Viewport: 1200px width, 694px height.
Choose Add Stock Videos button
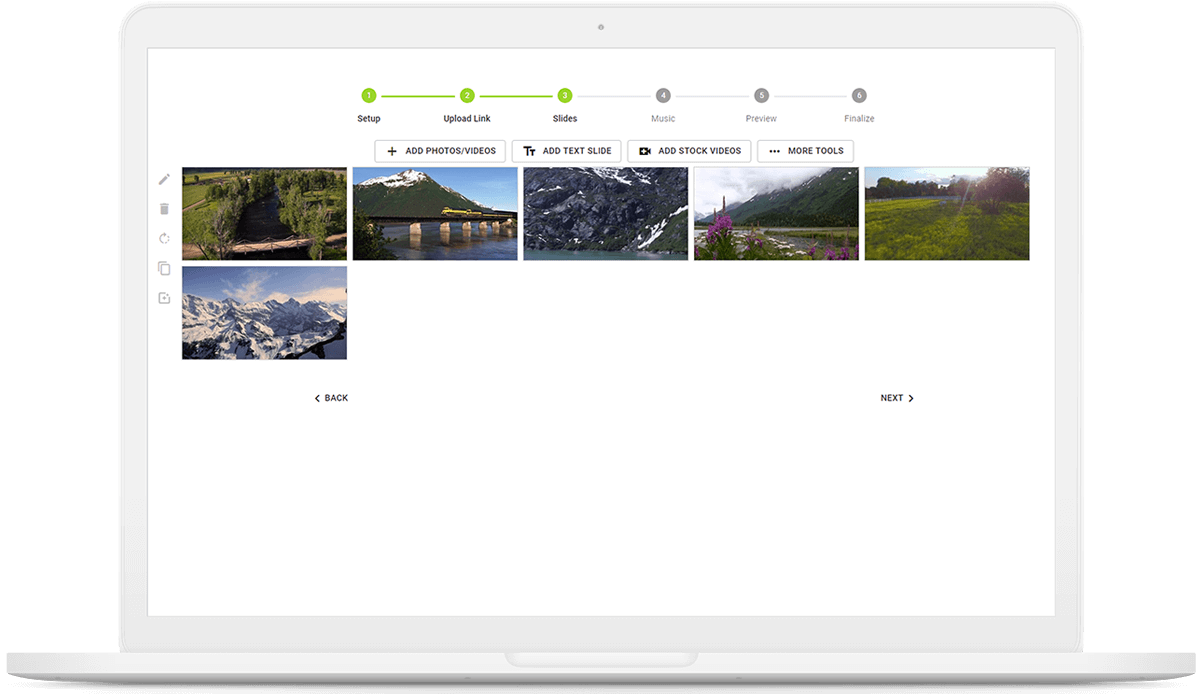[689, 151]
